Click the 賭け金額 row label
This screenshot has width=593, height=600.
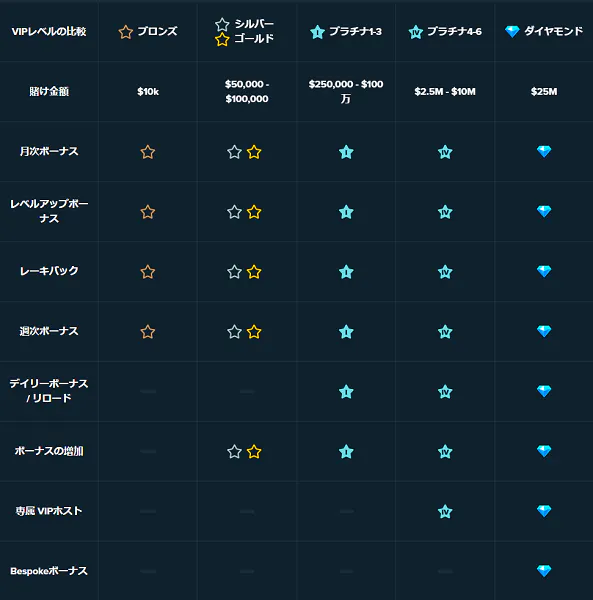(x=49, y=91)
